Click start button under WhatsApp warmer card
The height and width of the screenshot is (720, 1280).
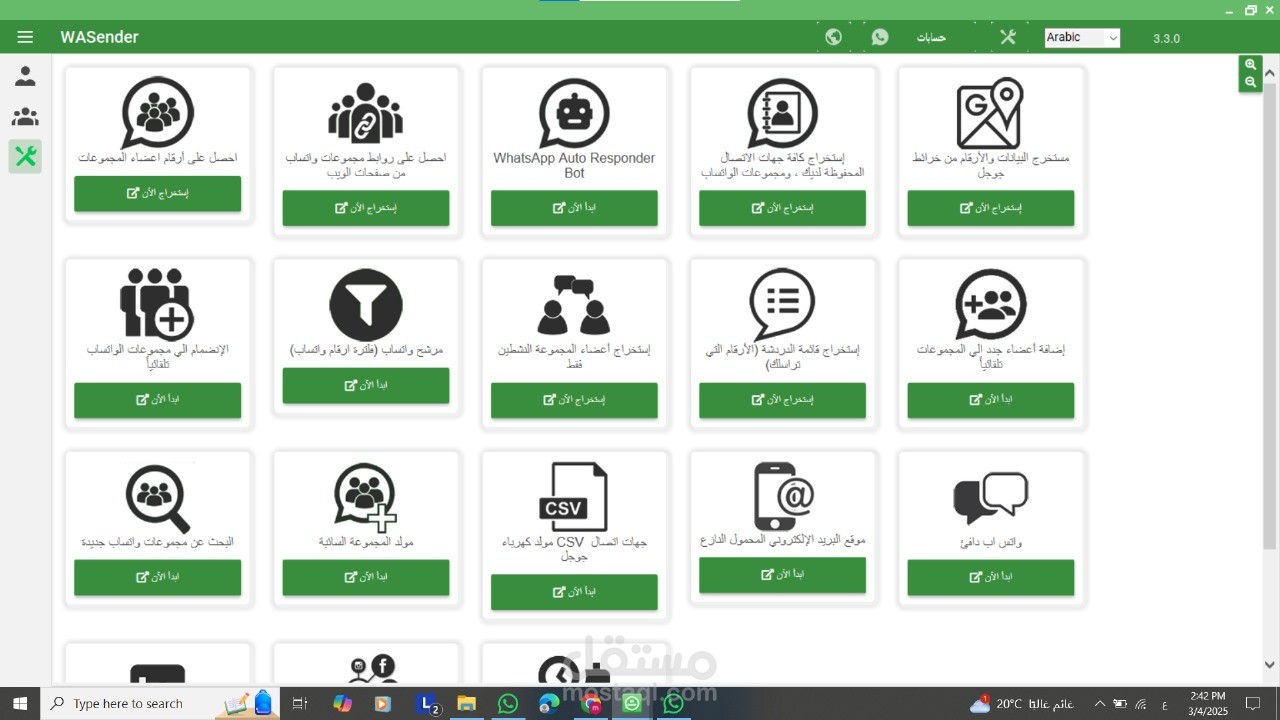990,577
